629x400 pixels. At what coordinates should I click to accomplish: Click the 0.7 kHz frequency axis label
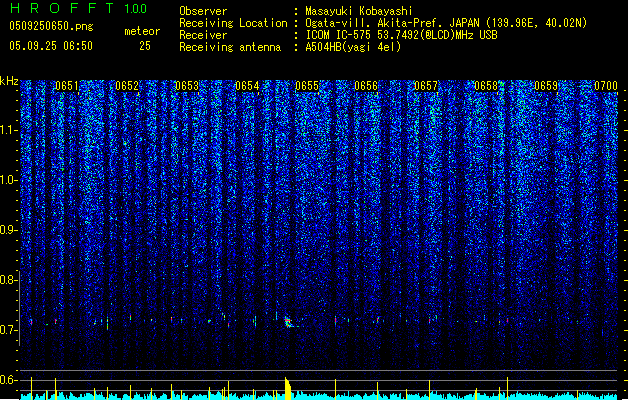pos(8,330)
